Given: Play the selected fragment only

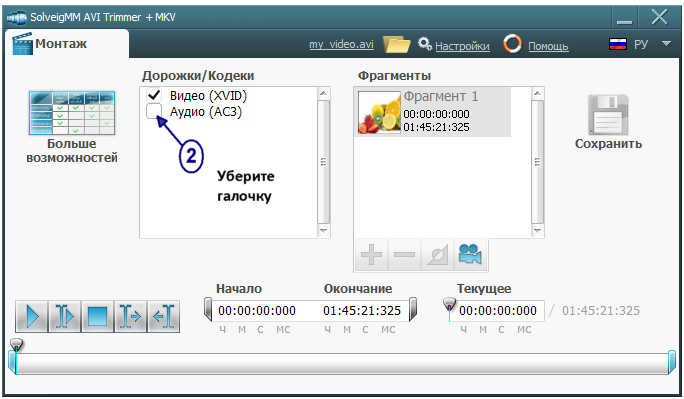Looking at the screenshot, I should (x=64, y=317).
